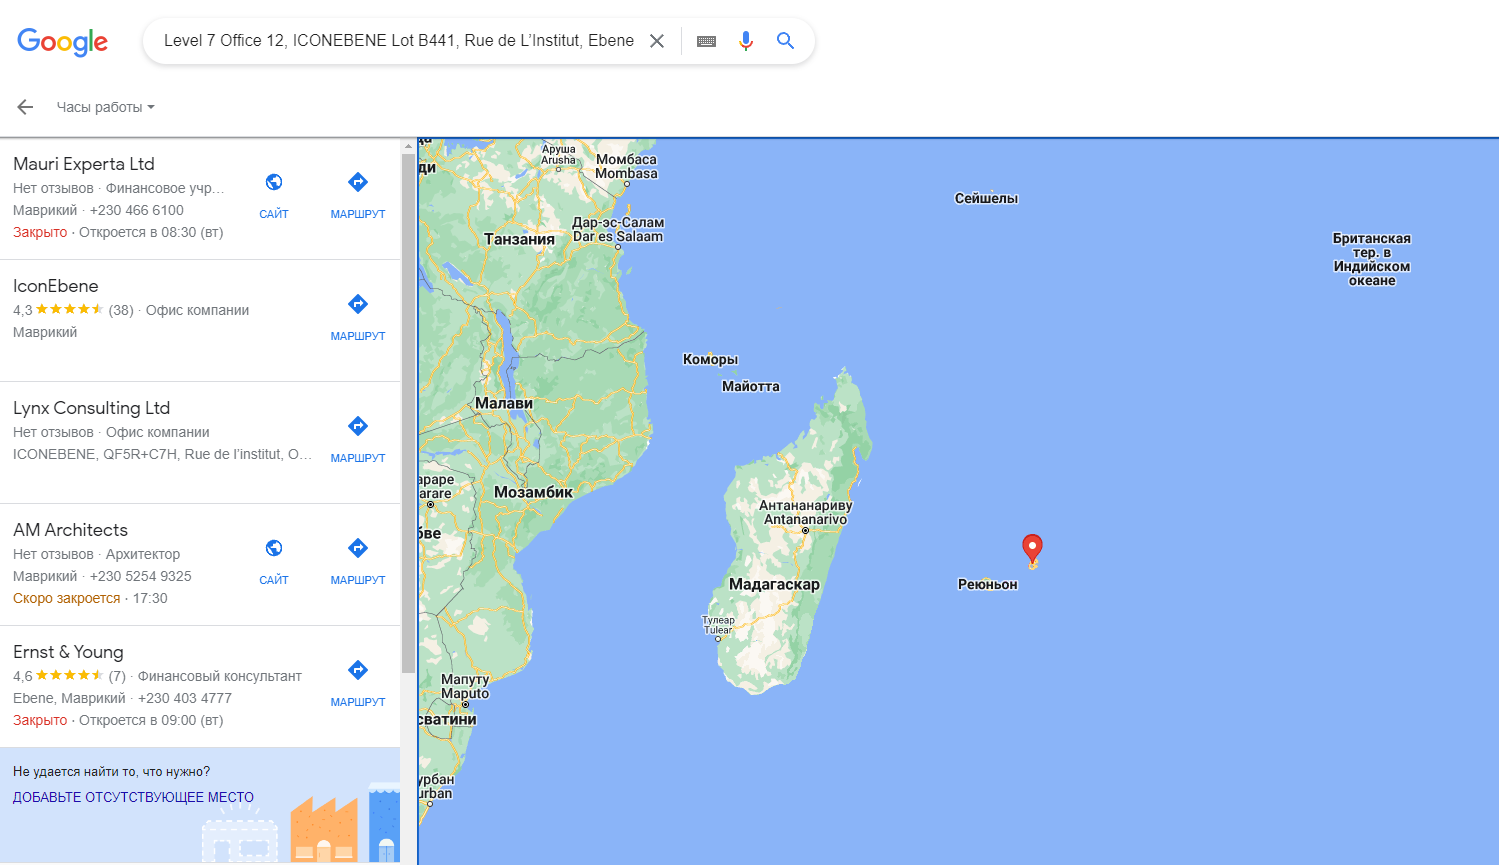Click МАРШРУТ label for AM Architects
Image resolution: width=1499 pixels, height=865 pixels.
(x=358, y=580)
